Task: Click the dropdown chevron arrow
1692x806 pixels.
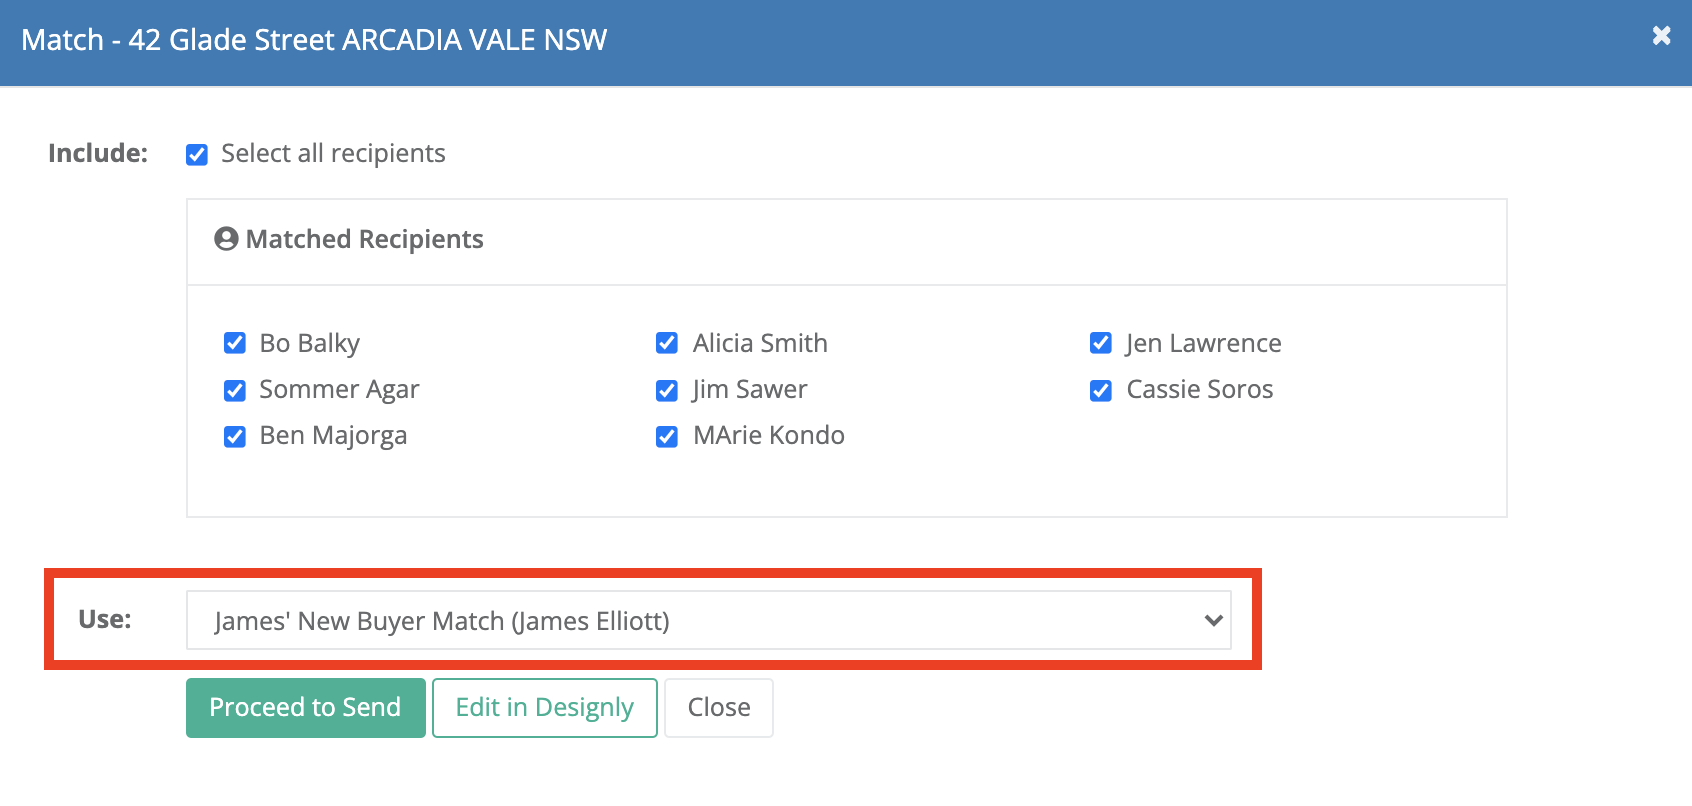Action: tap(1213, 620)
